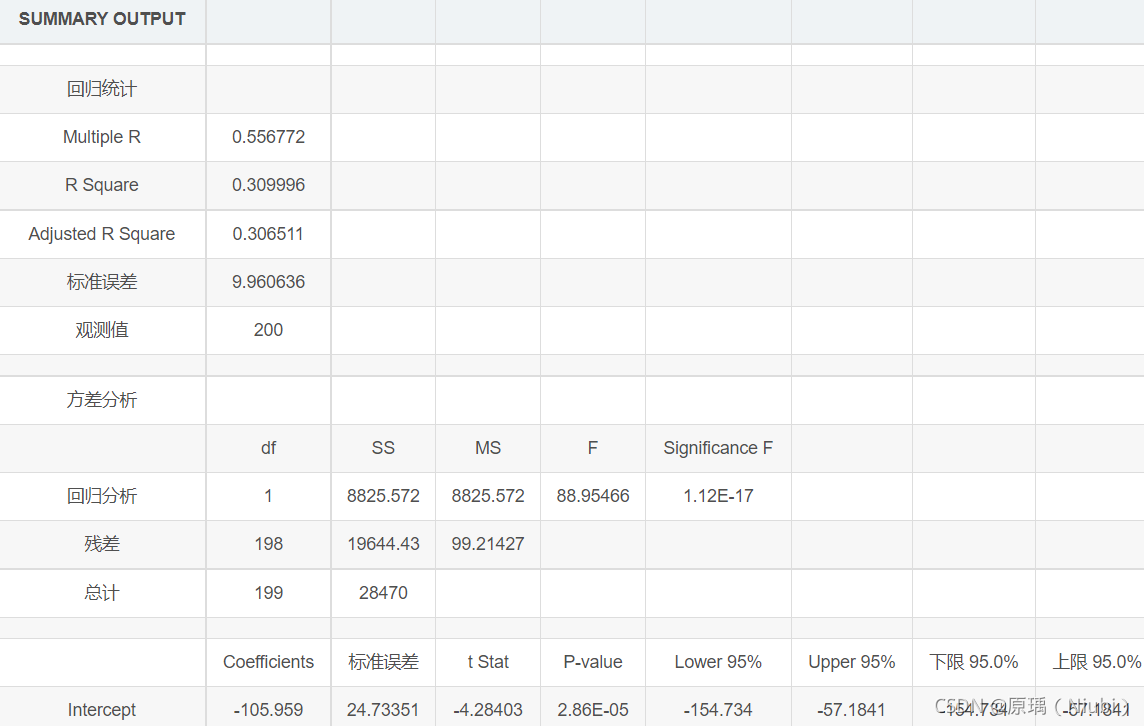Click the df column header
1144x726 pixels.
[268, 448]
